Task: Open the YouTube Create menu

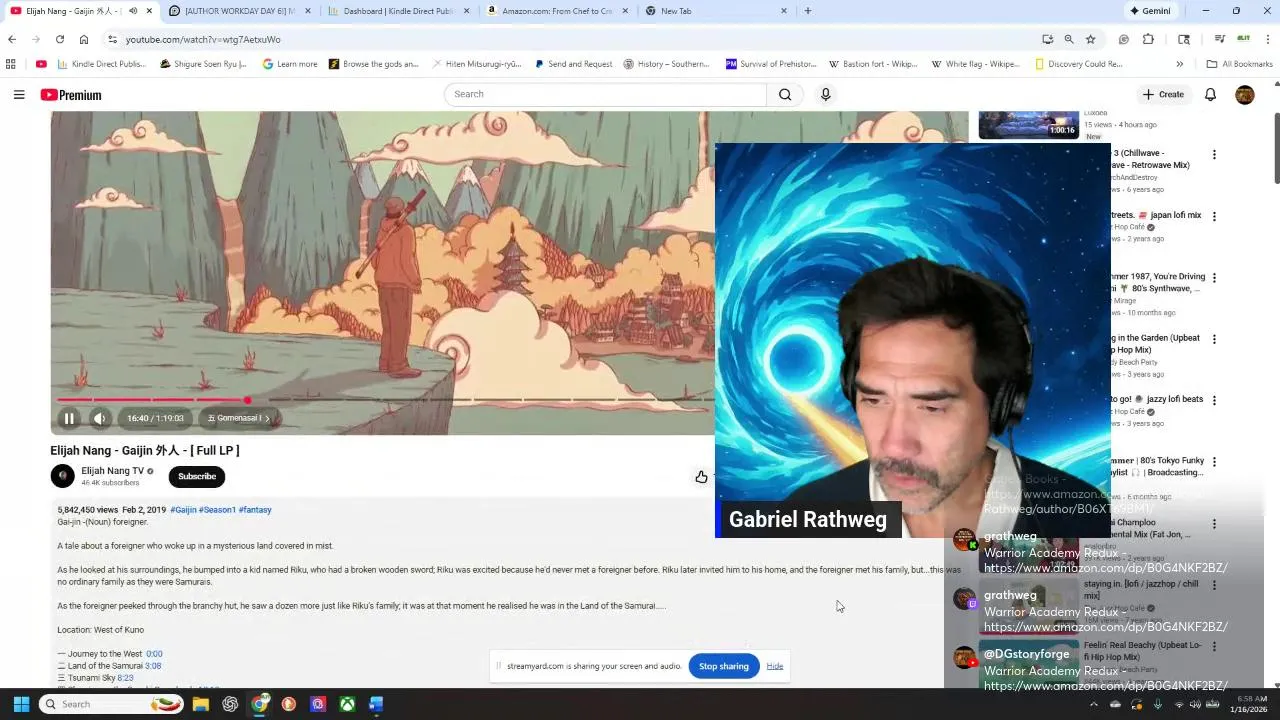Action: point(1163,94)
